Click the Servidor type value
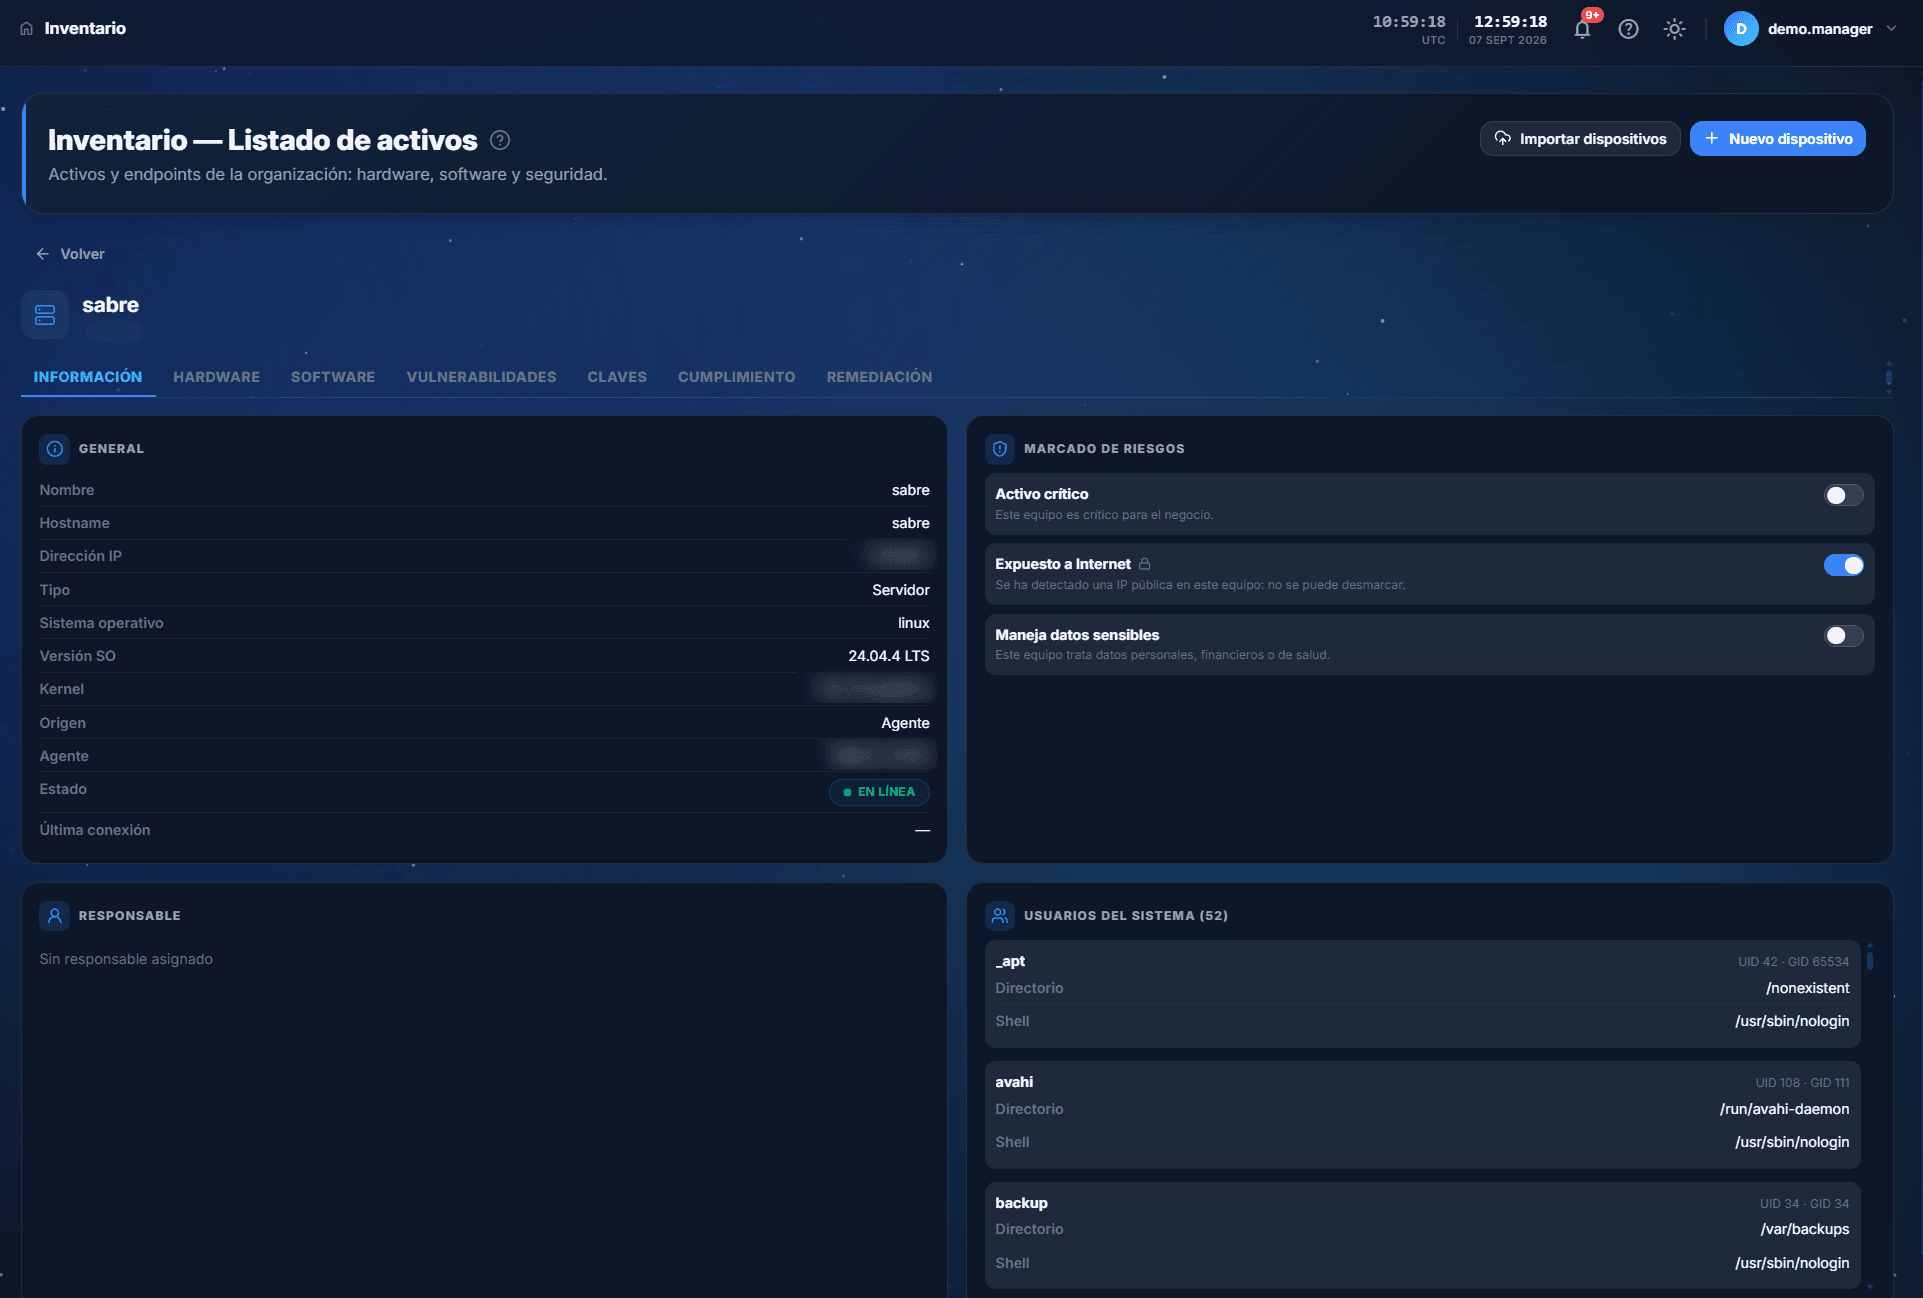 coord(900,590)
